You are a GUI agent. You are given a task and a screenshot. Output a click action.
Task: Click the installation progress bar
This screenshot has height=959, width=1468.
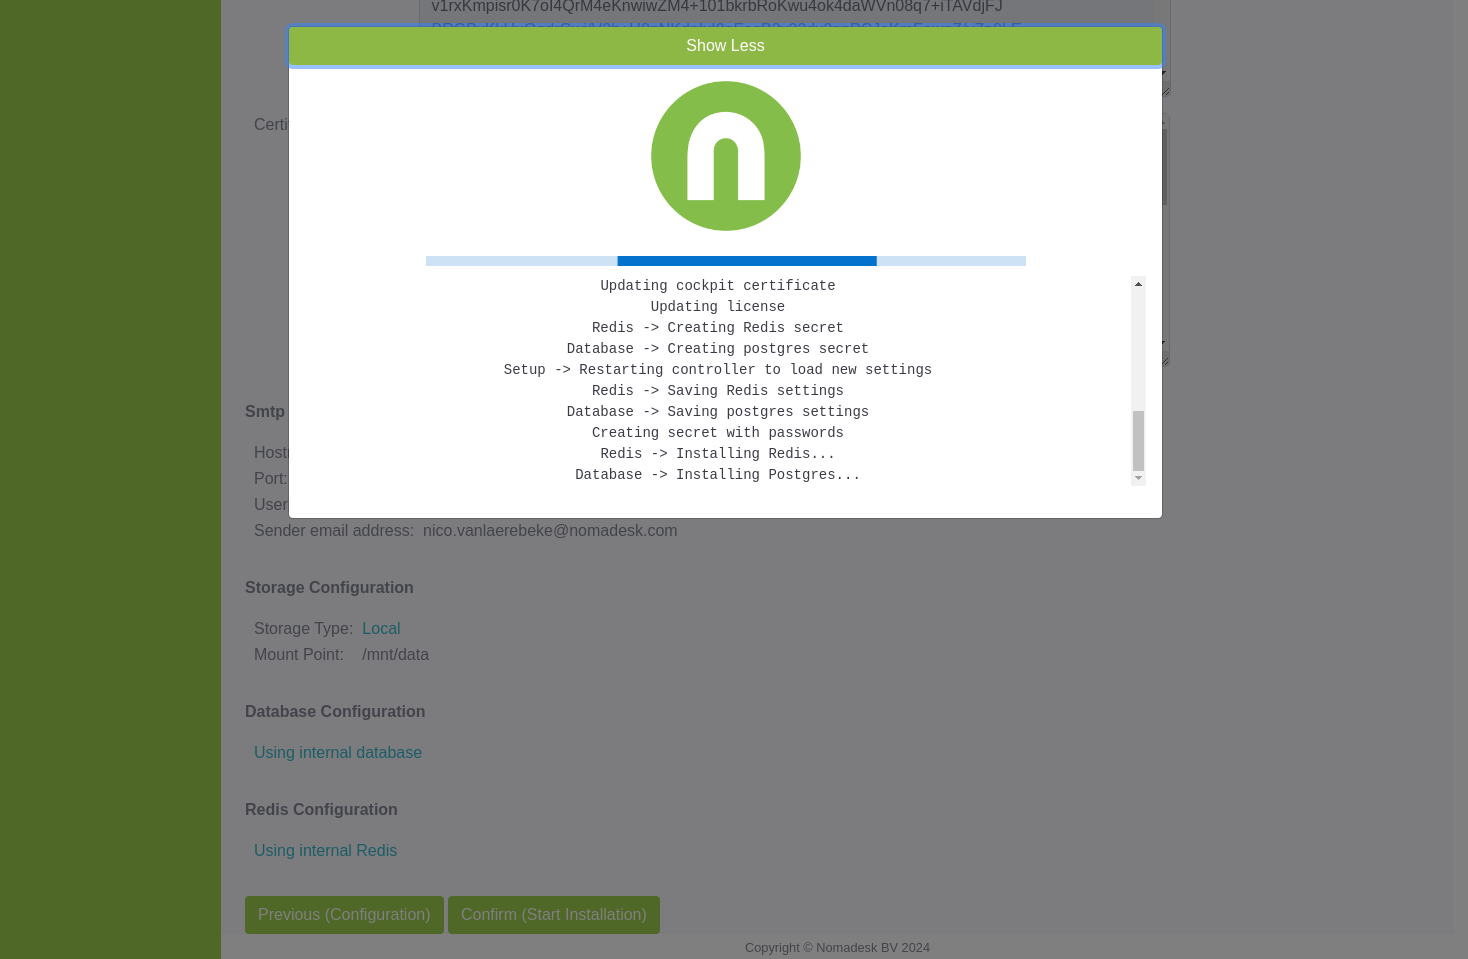(x=726, y=261)
